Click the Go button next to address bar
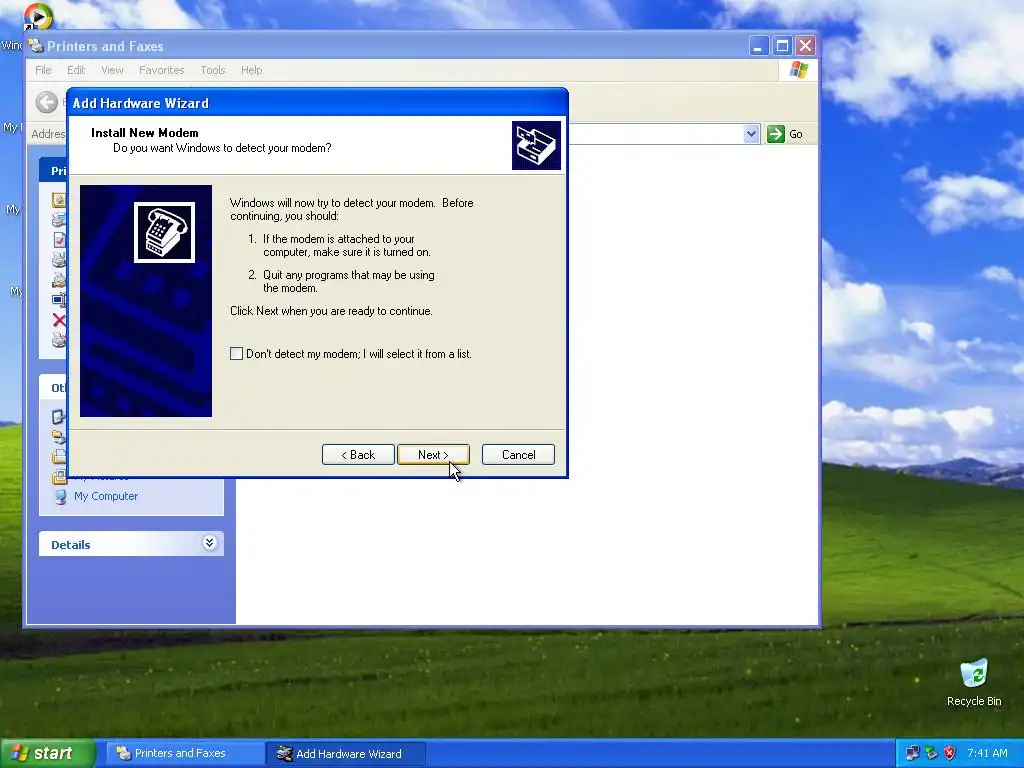This screenshot has height=768, width=1024. [x=786, y=134]
